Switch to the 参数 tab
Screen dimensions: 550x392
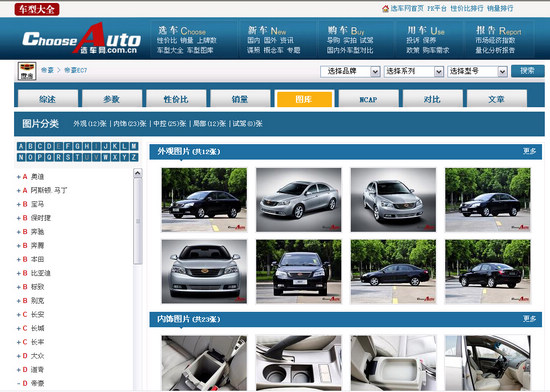pyautogui.click(x=112, y=99)
